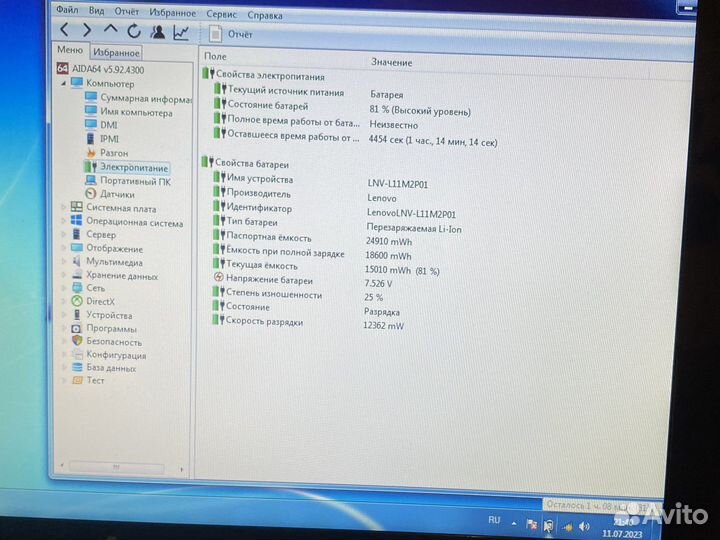Expand the Операционная система node
This screenshot has height=540, width=720.
tap(63, 221)
